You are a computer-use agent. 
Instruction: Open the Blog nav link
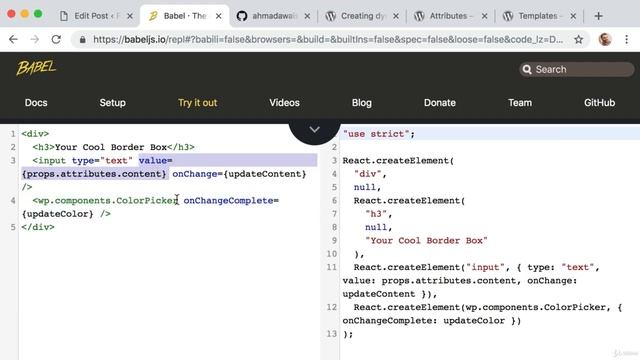(362, 103)
